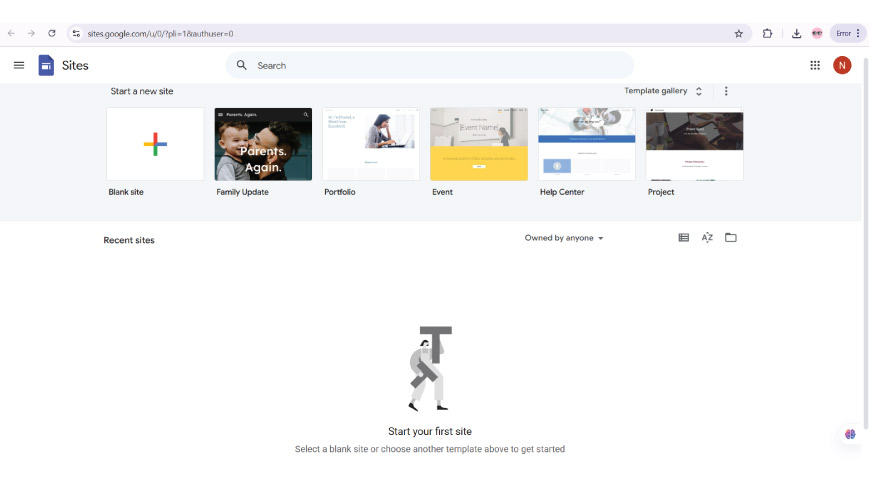Reload the current page
This screenshot has height=483, width=869.
pyautogui.click(x=52, y=33)
